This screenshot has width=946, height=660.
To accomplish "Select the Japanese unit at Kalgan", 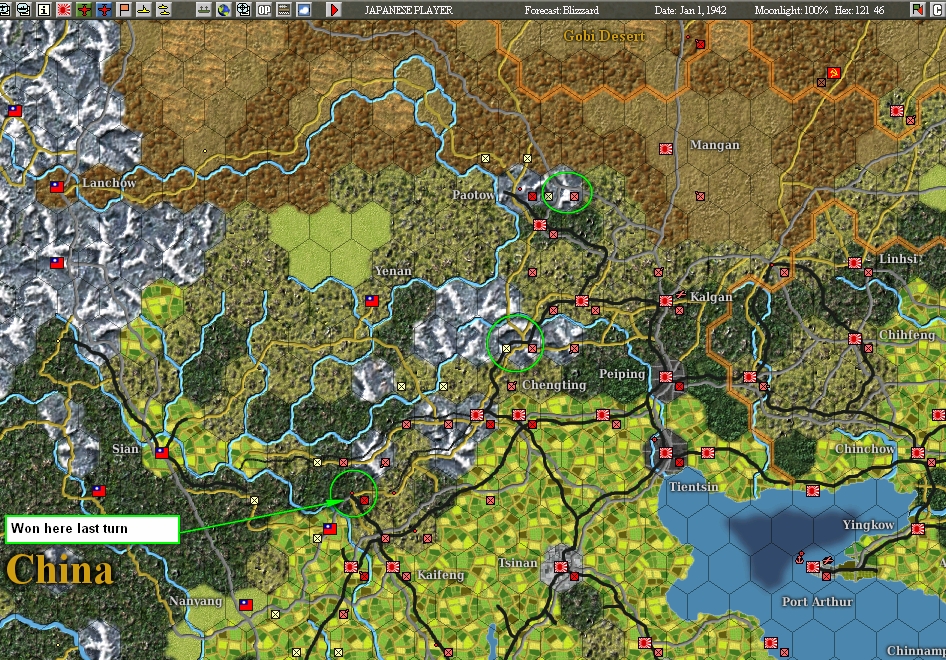I will (666, 300).
